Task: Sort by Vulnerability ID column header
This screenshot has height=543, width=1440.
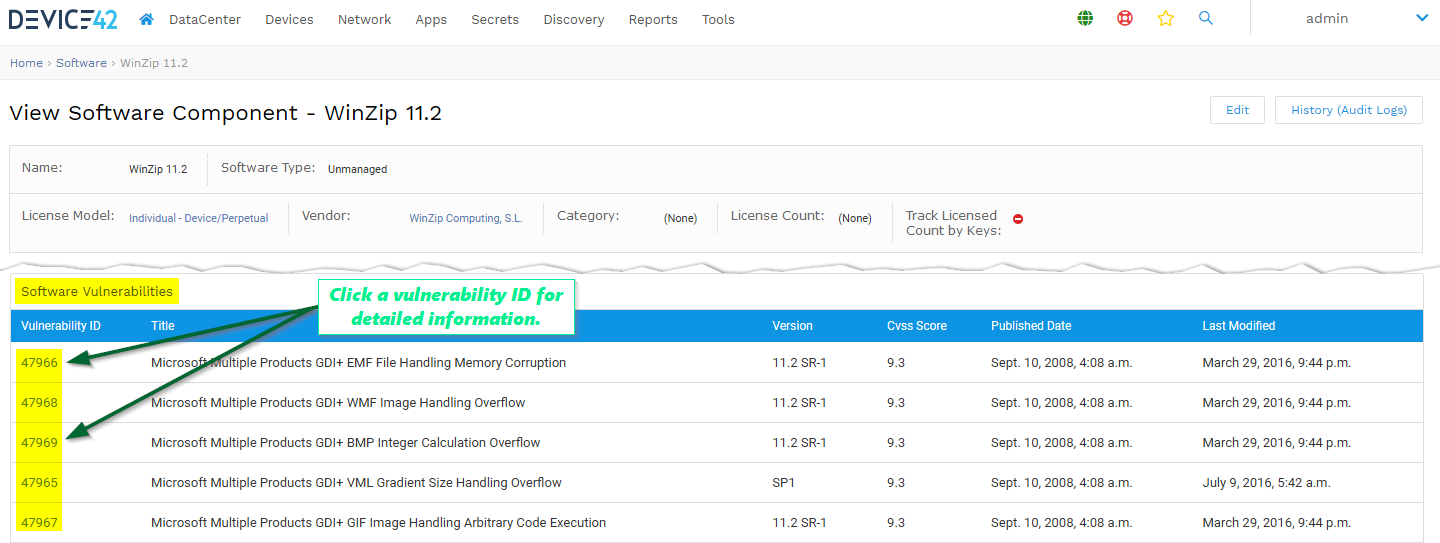Action: point(61,326)
